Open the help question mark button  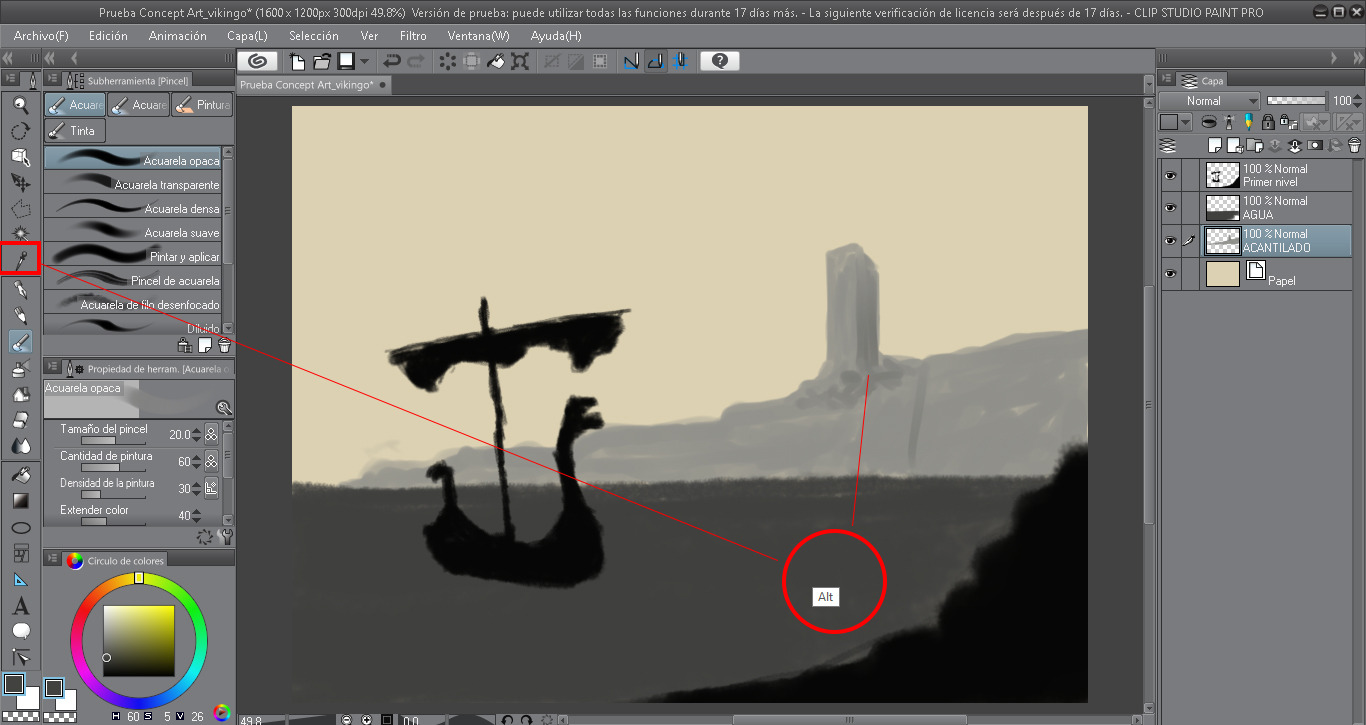[x=720, y=61]
